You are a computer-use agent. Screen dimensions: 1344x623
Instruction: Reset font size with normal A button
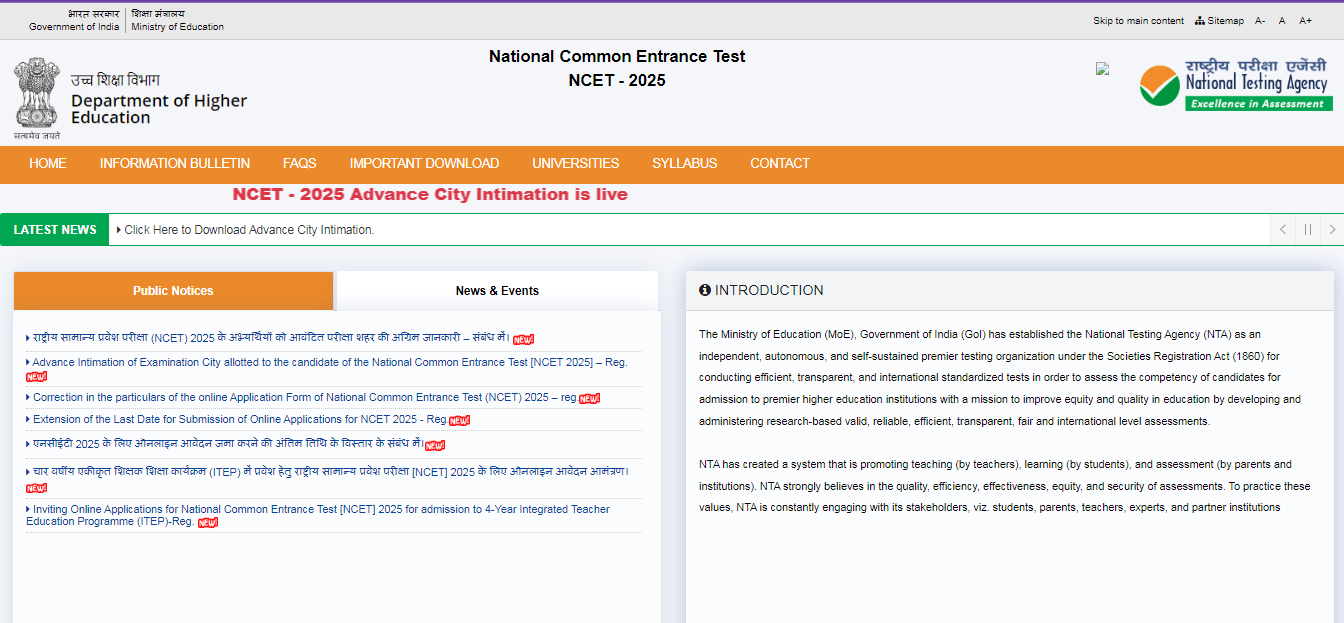click(1282, 21)
